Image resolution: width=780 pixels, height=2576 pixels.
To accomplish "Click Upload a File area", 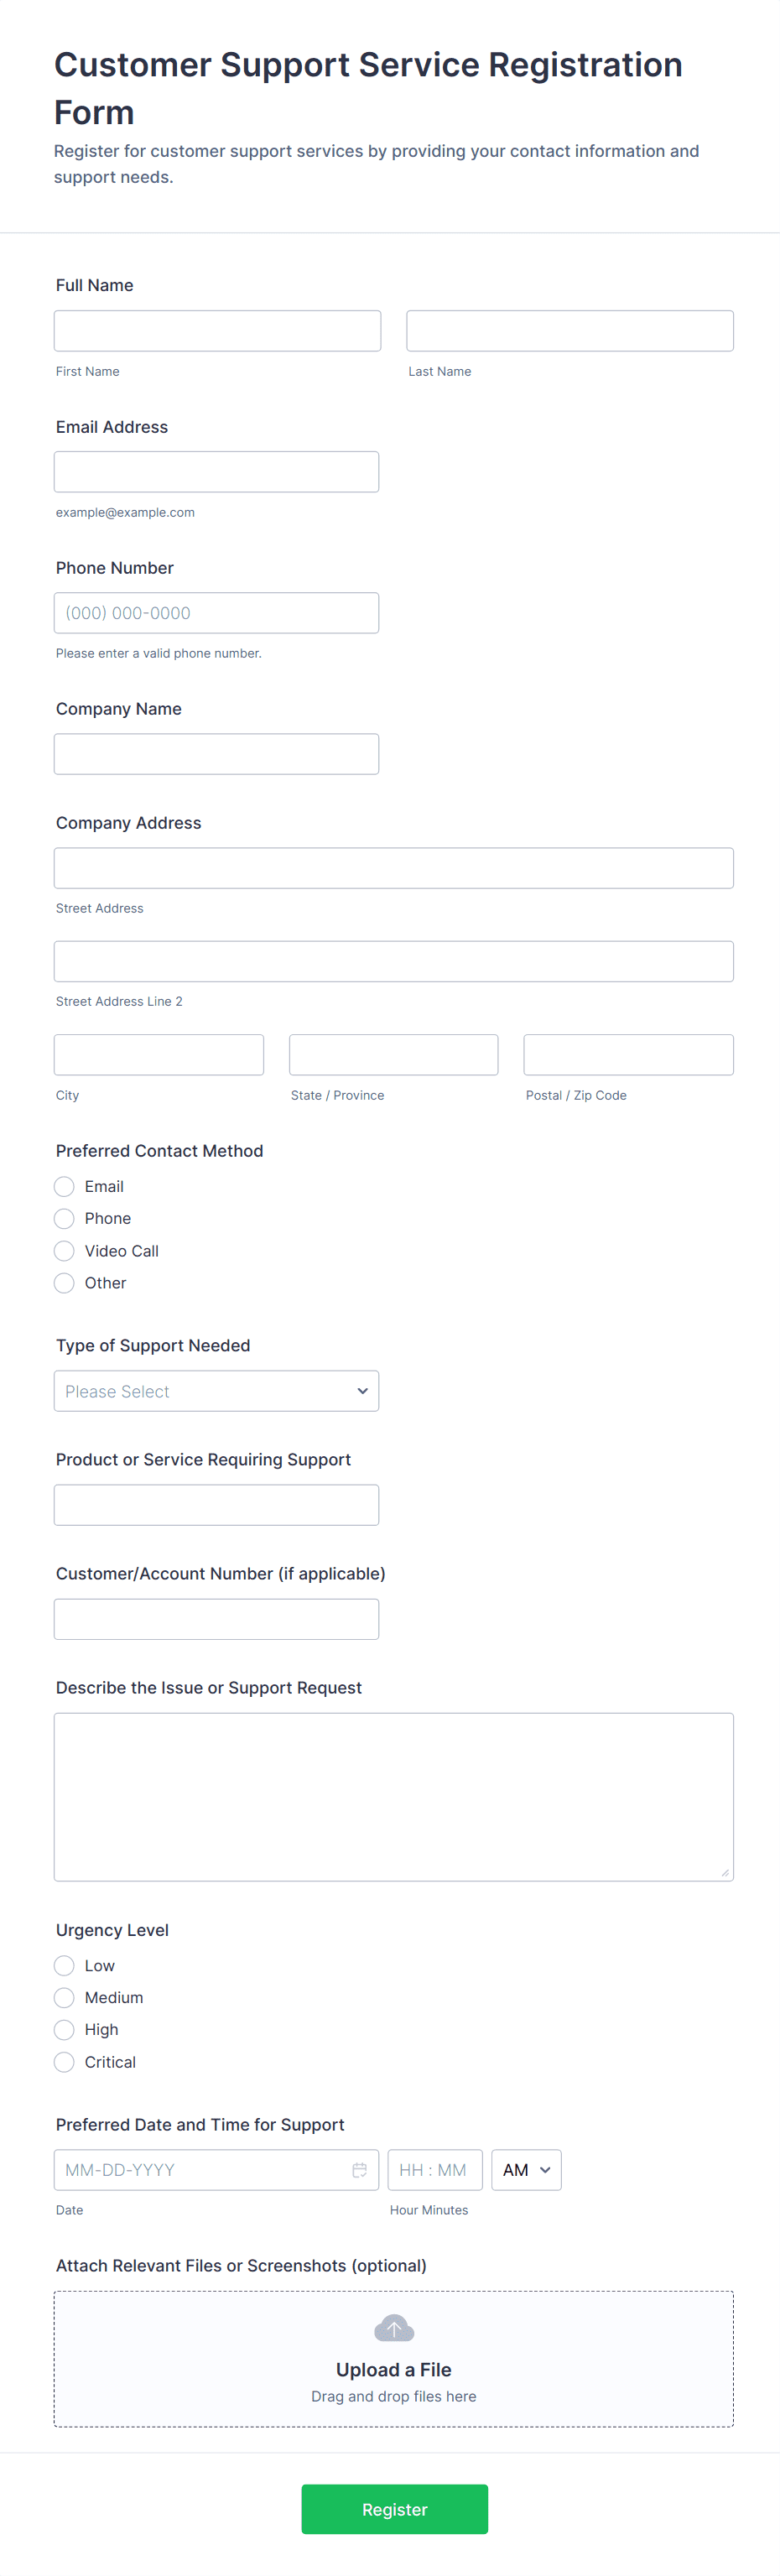I will click(393, 2369).
